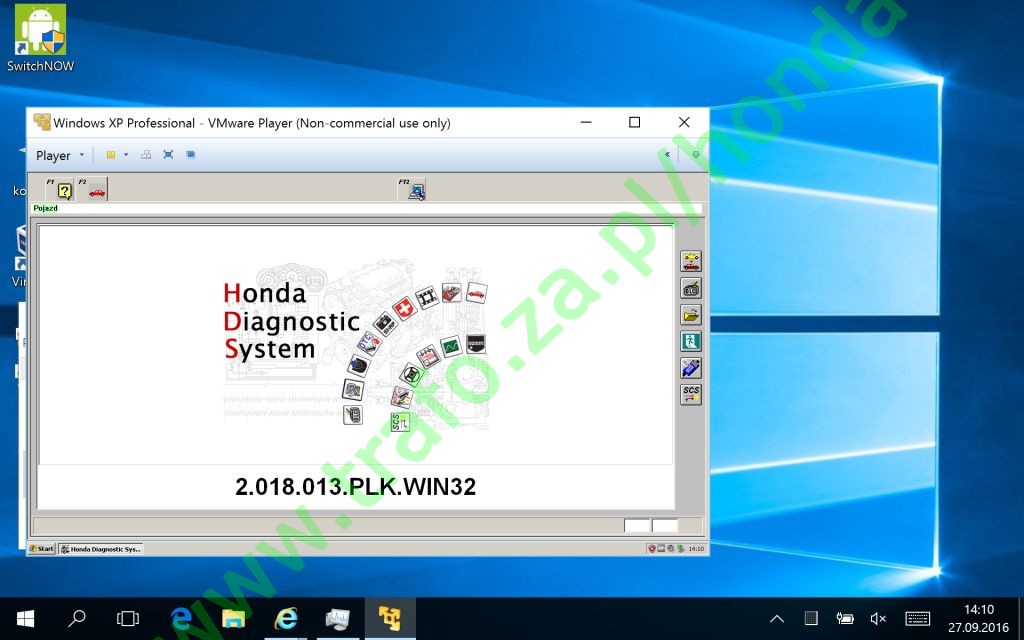Screen dimensions: 1024x640
Task: Close the VMware Player window
Action: point(684,122)
